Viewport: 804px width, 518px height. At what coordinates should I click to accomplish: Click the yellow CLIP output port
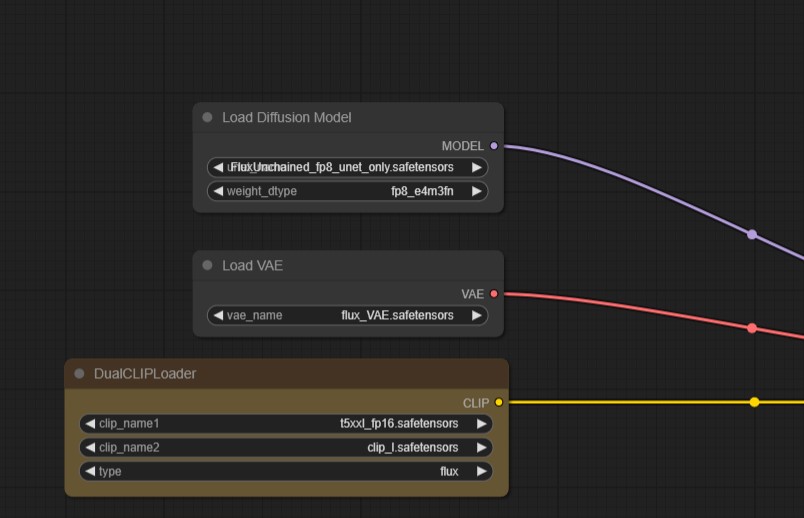(x=499, y=403)
